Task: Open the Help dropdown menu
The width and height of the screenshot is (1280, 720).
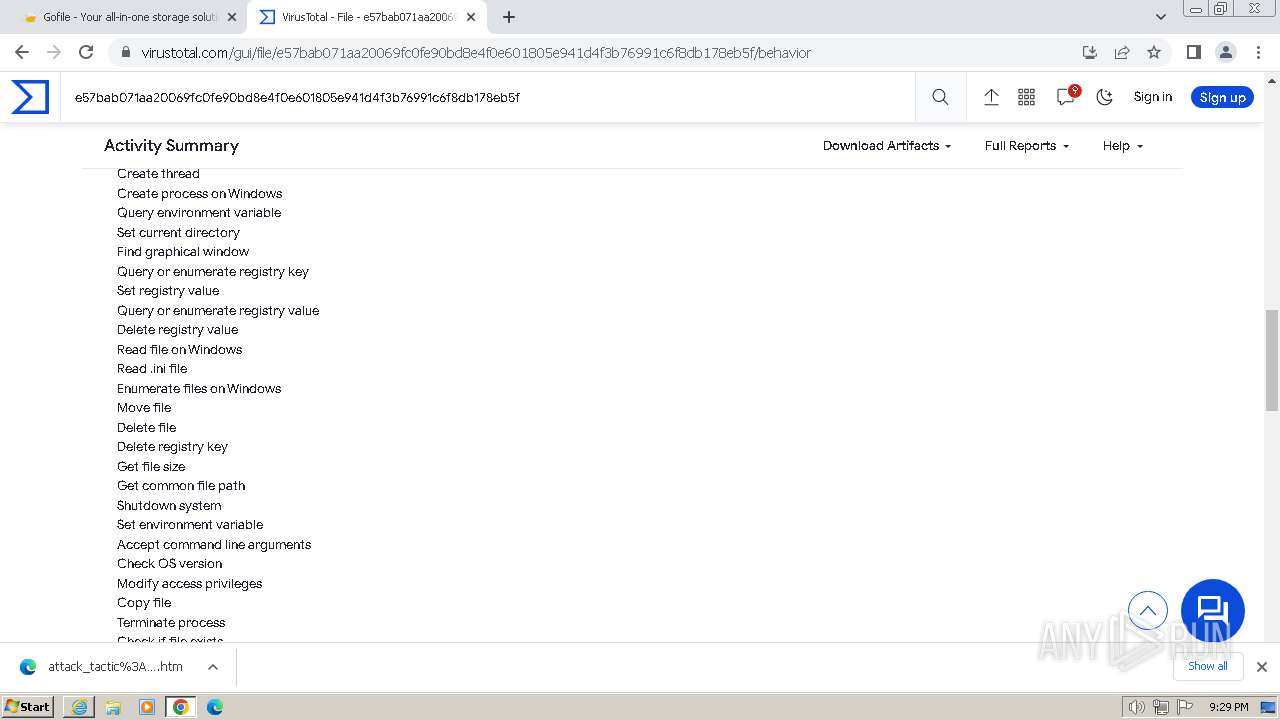Action: point(1123,146)
